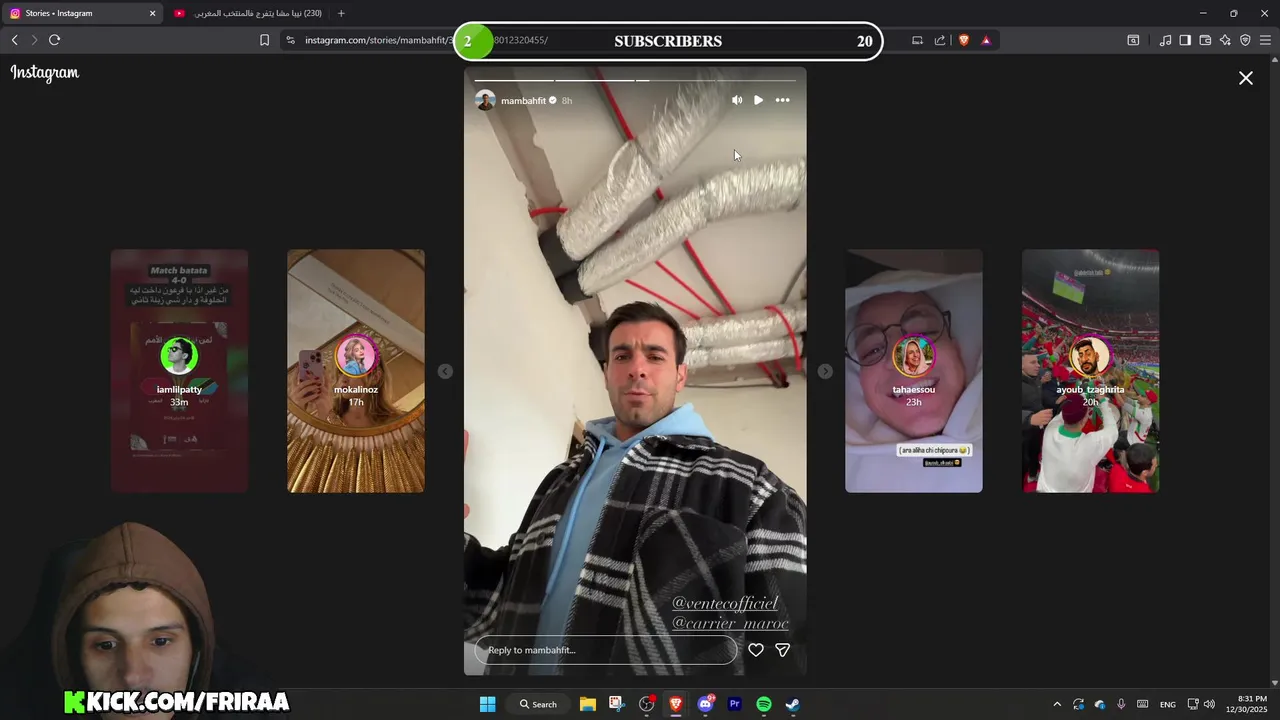Play the paused mambahfit story

758,100
